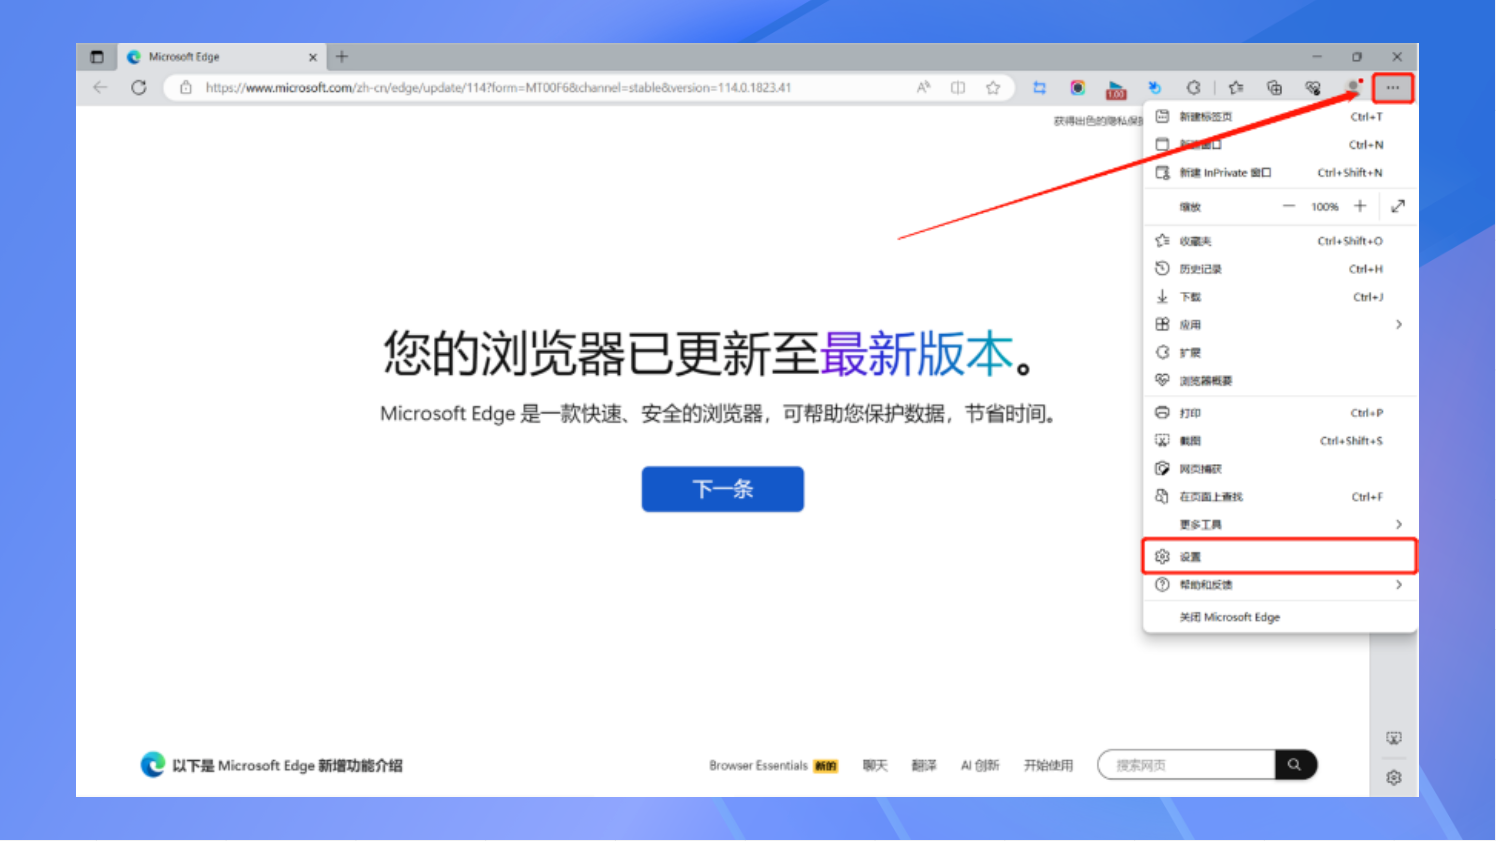Focus the 搜索网页 search field
Viewport: 1496px width, 841px height.
[1187, 765]
